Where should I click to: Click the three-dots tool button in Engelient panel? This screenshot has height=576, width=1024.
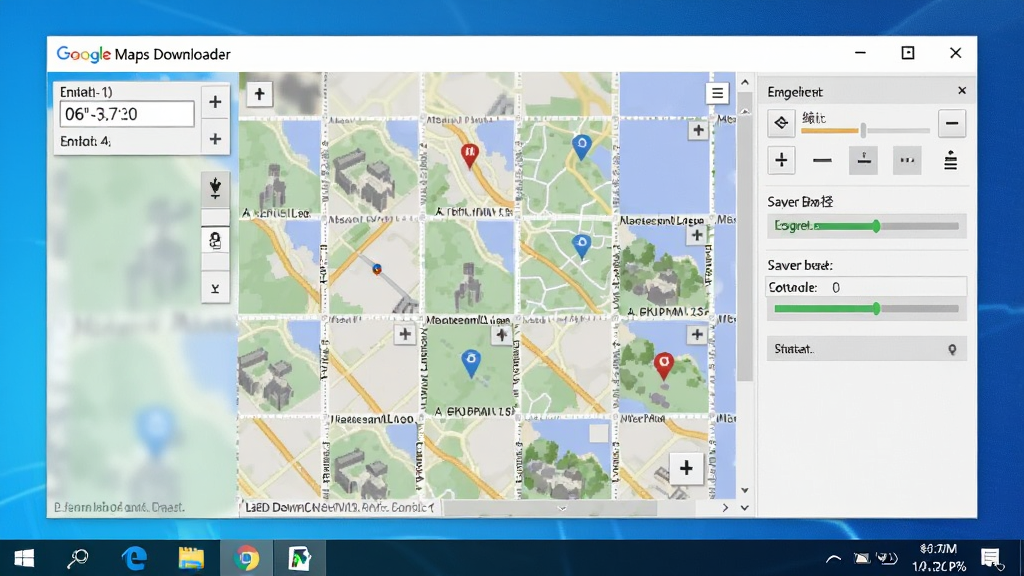click(907, 160)
